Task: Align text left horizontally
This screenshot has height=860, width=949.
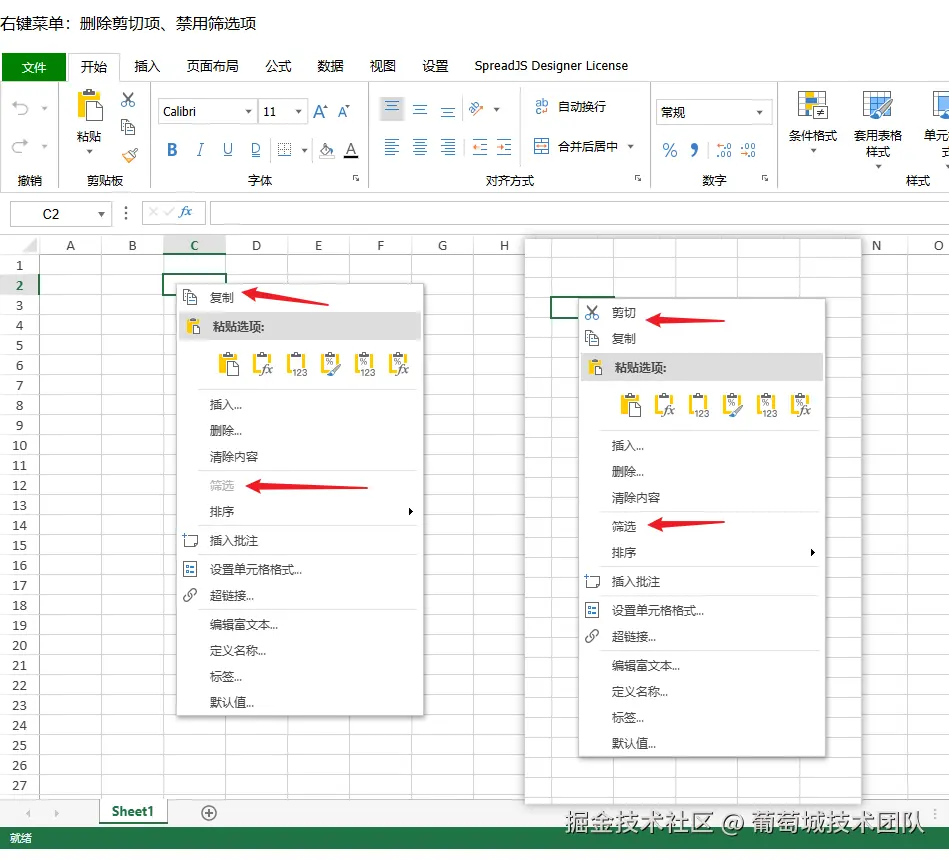Action: click(392, 147)
